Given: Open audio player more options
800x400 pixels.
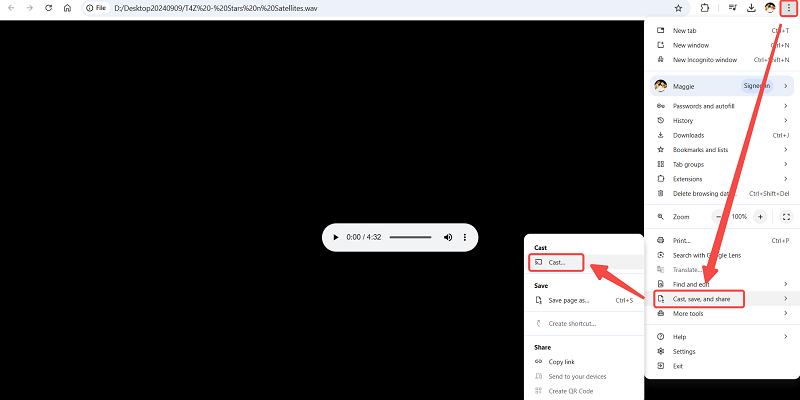Looking at the screenshot, I should [x=465, y=237].
